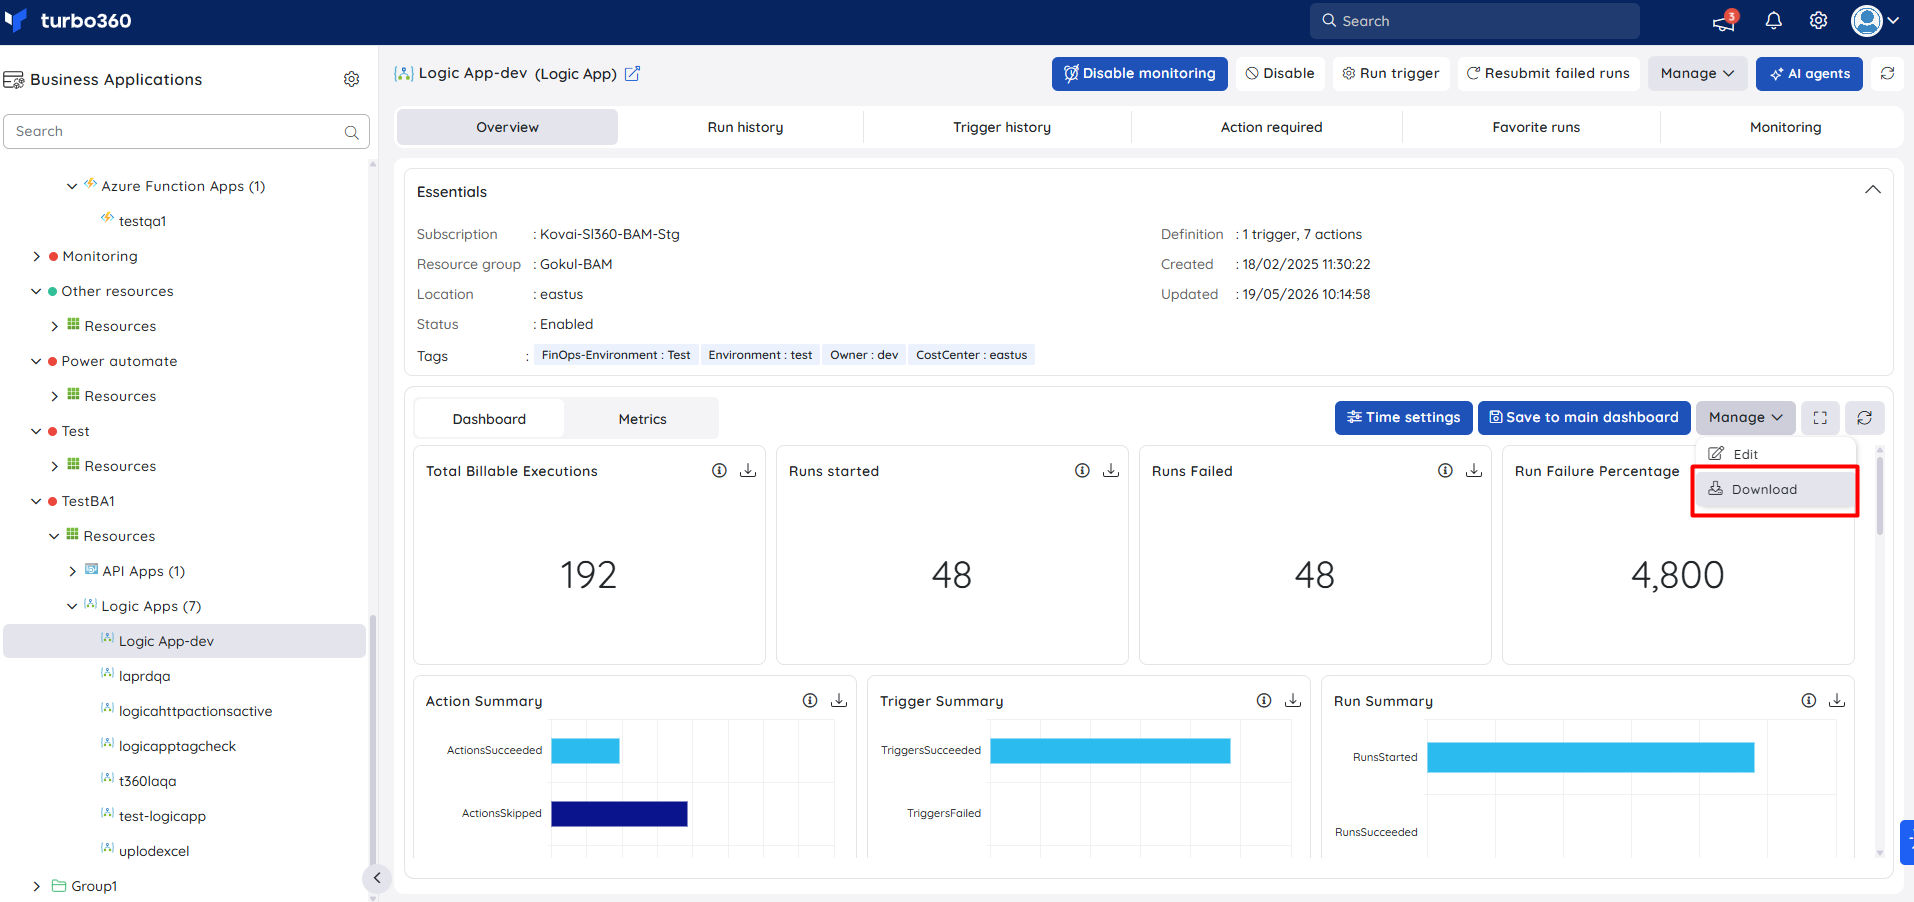Click the Disable button
The width and height of the screenshot is (1914, 902).
click(1280, 74)
